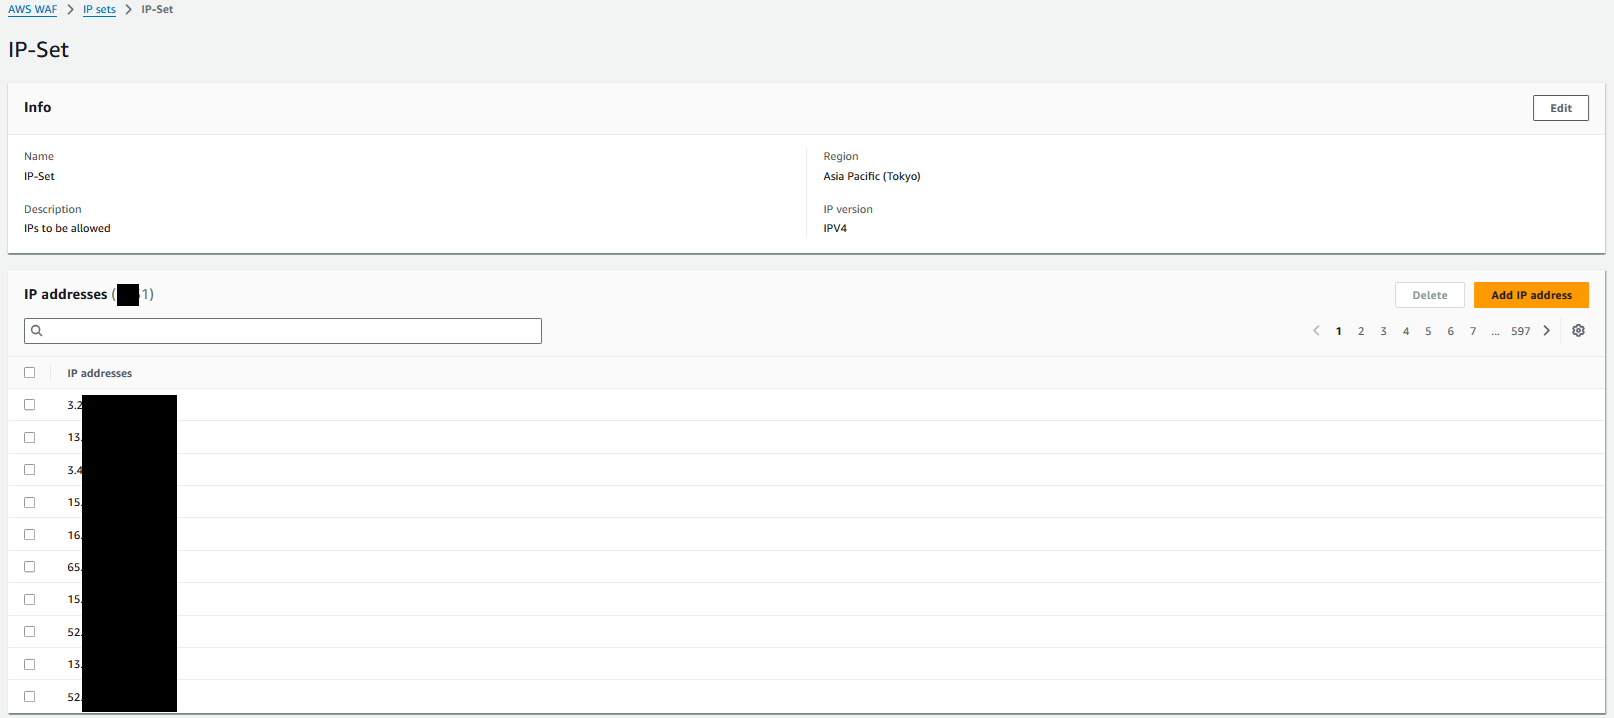
Task: Focus the IP addresses search field
Action: [283, 331]
